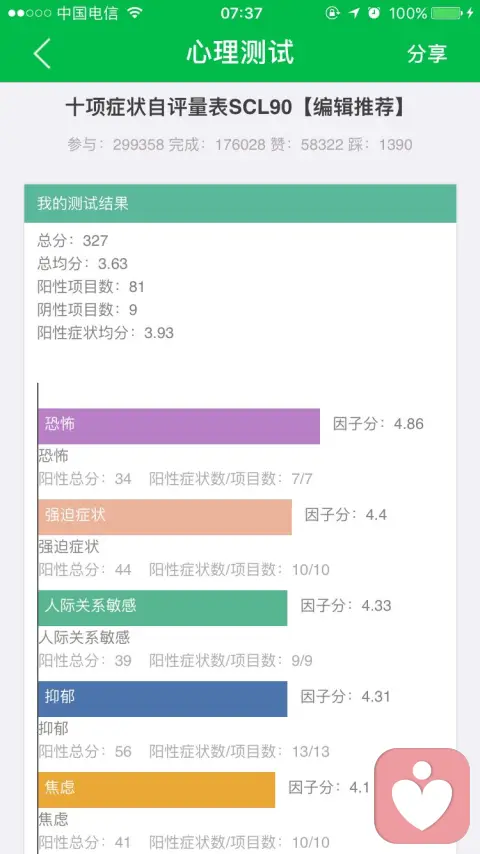Select the orange 焦虑 bar
Image resolution: width=480 pixels, height=854 pixels.
coord(156,790)
